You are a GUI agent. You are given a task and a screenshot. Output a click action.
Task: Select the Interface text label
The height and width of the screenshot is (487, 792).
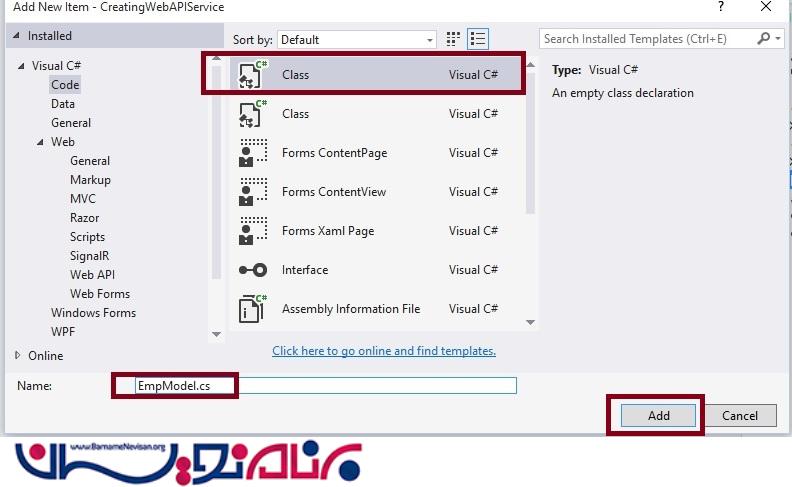(x=305, y=270)
